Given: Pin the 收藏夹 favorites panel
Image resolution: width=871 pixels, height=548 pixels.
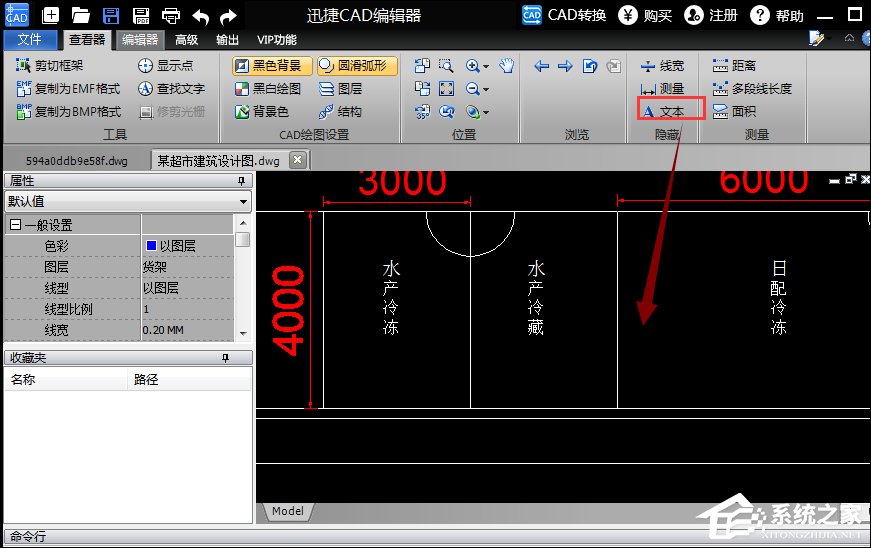Looking at the screenshot, I should (225, 358).
